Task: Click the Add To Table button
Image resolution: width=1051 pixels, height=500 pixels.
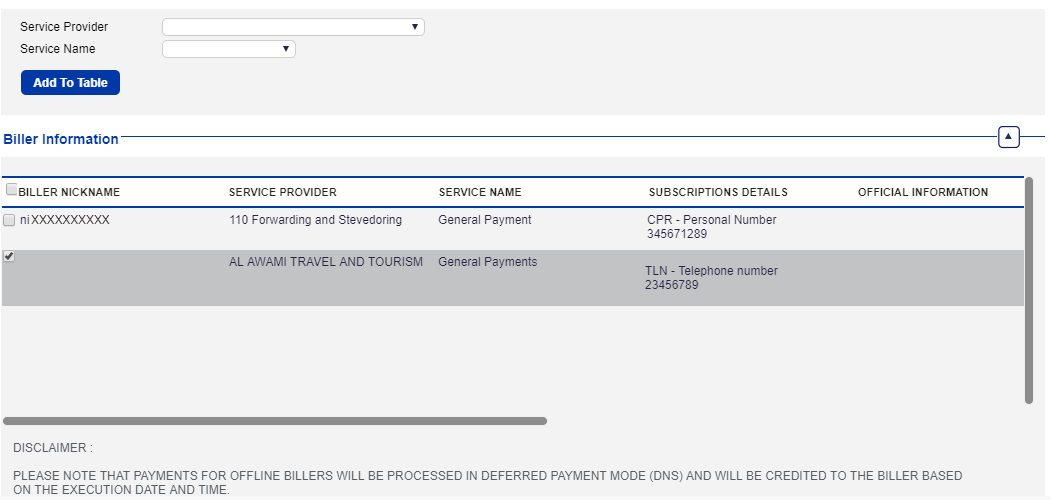Action: [x=70, y=83]
